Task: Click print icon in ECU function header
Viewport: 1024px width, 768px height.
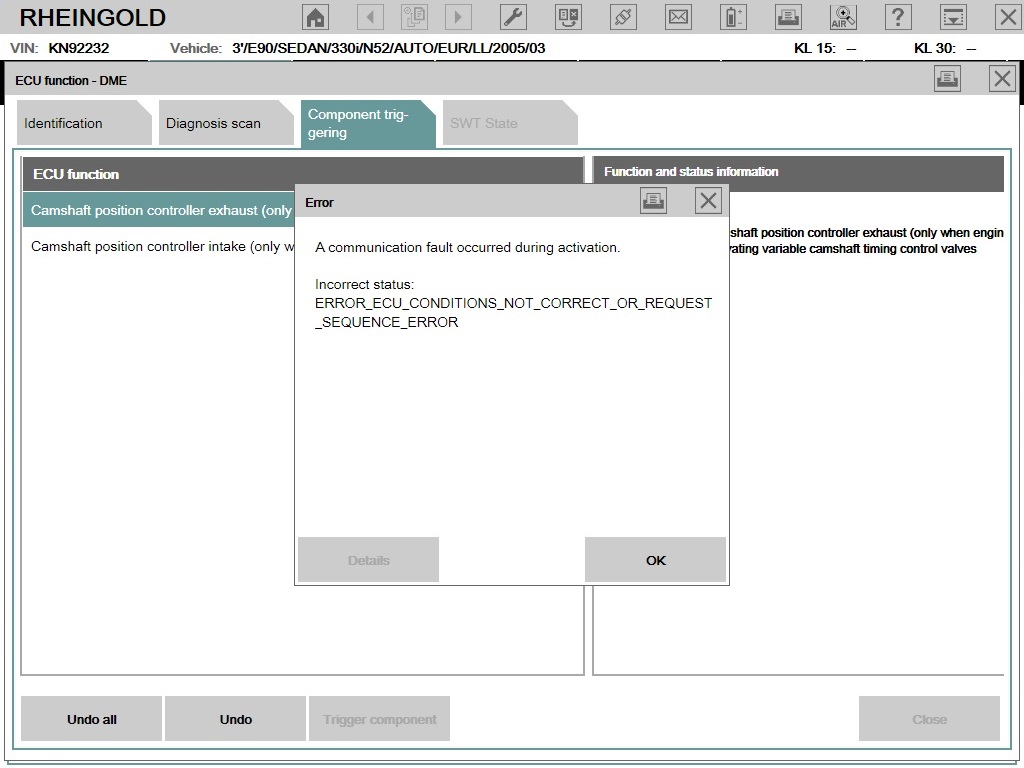Action: click(x=947, y=79)
